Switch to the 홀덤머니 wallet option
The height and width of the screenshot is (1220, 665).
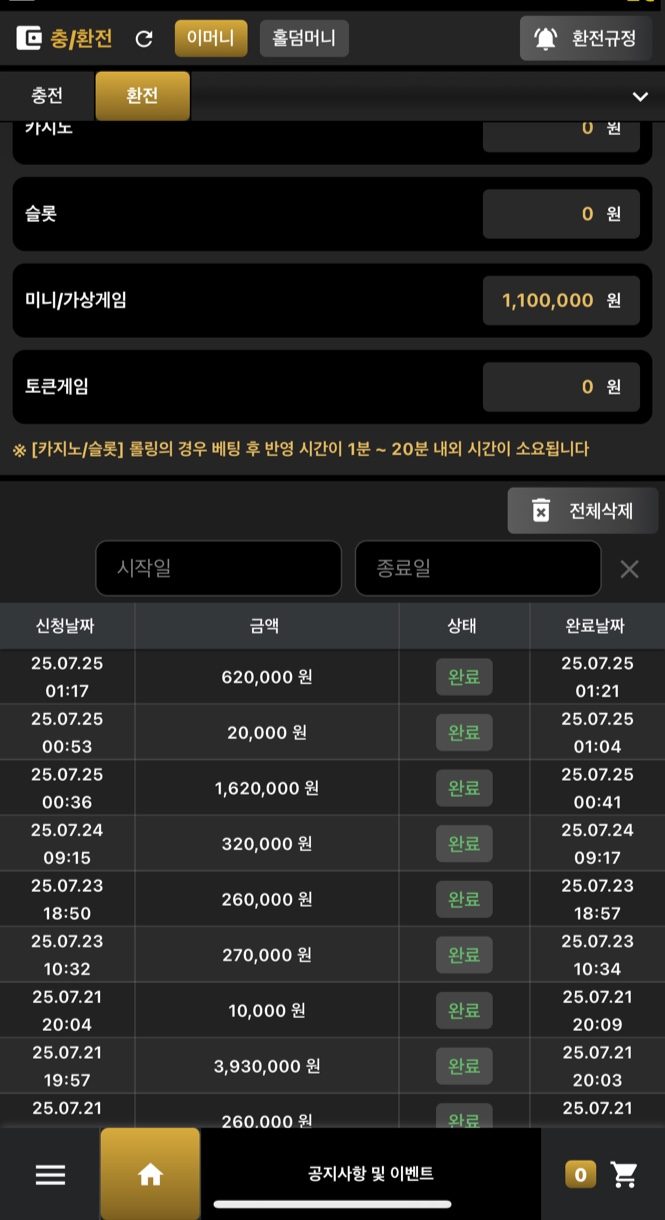(x=304, y=39)
